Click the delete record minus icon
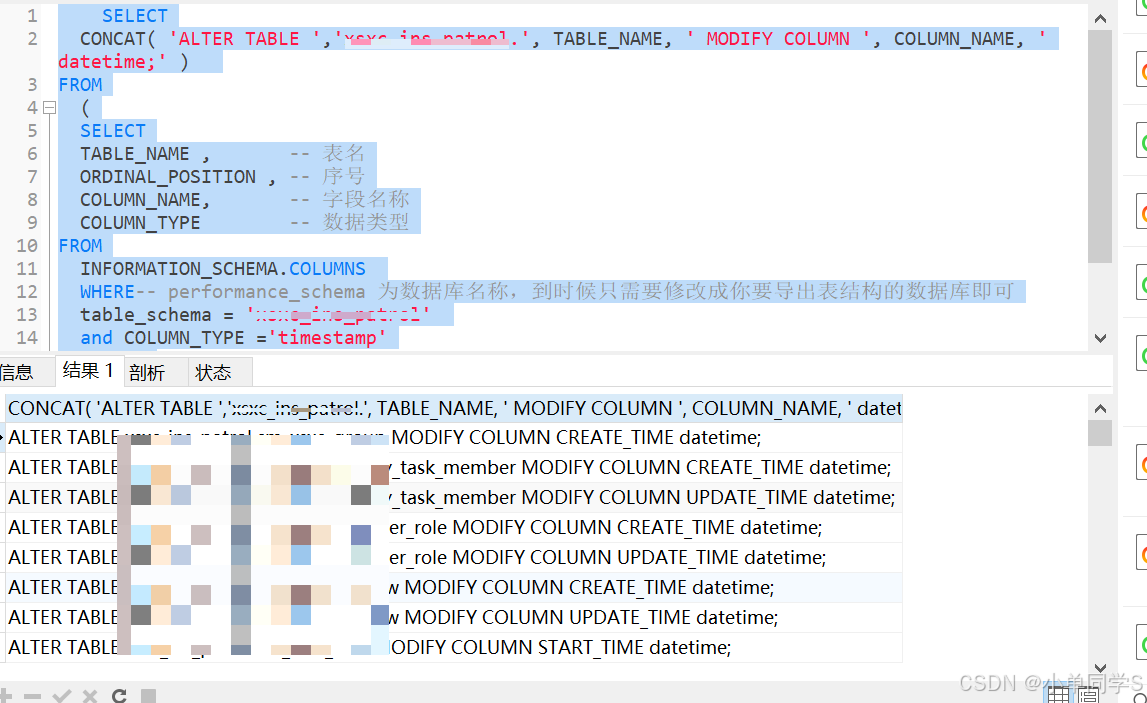This screenshot has width=1147, height=703. click(x=33, y=695)
